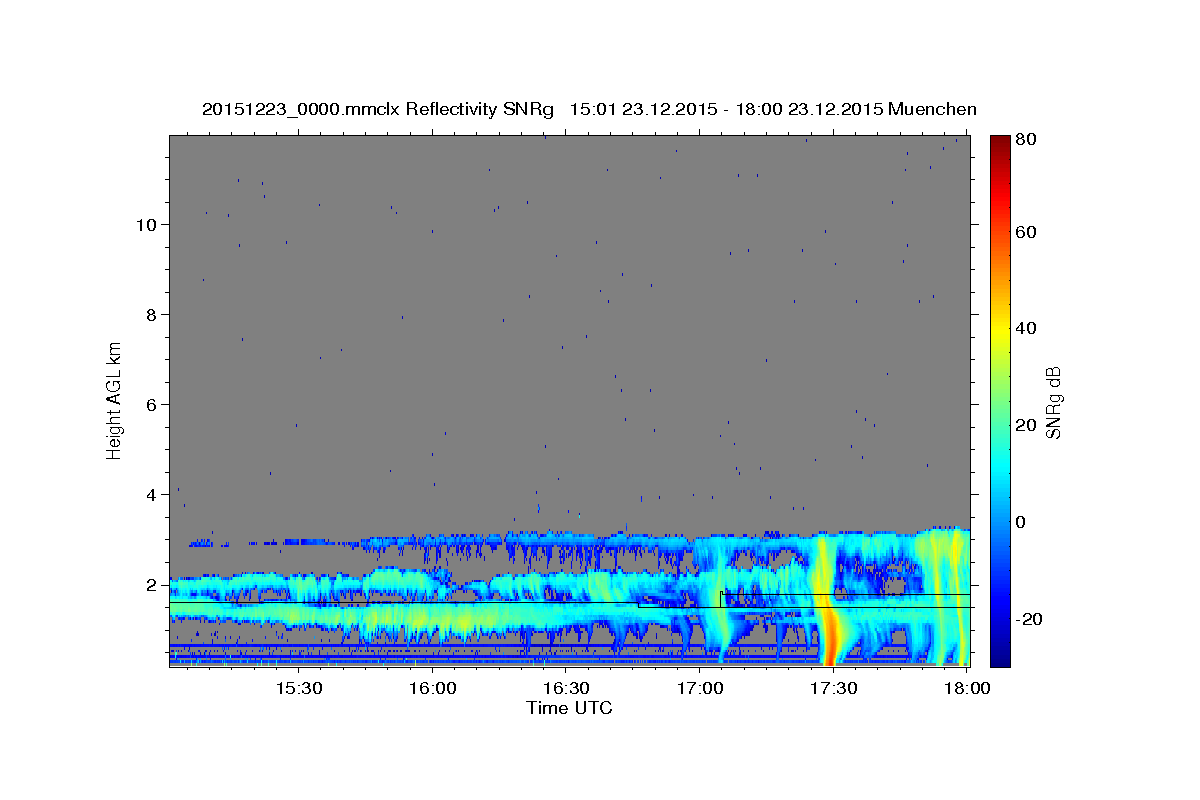This screenshot has width=1200, height=800.
Task: Click the 'Height AGL km' axis label
Action: tap(114, 399)
